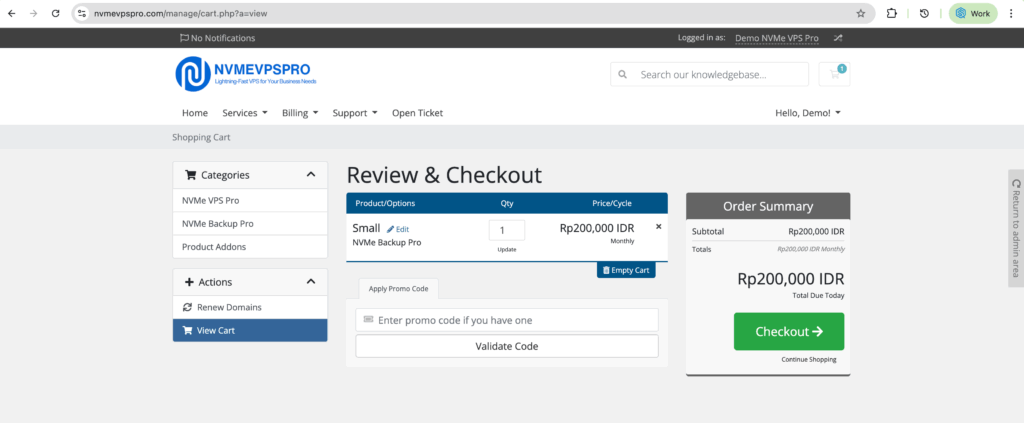Collapse the Actions panel chevron
This screenshot has width=1024, height=423.
pos(311,282)
